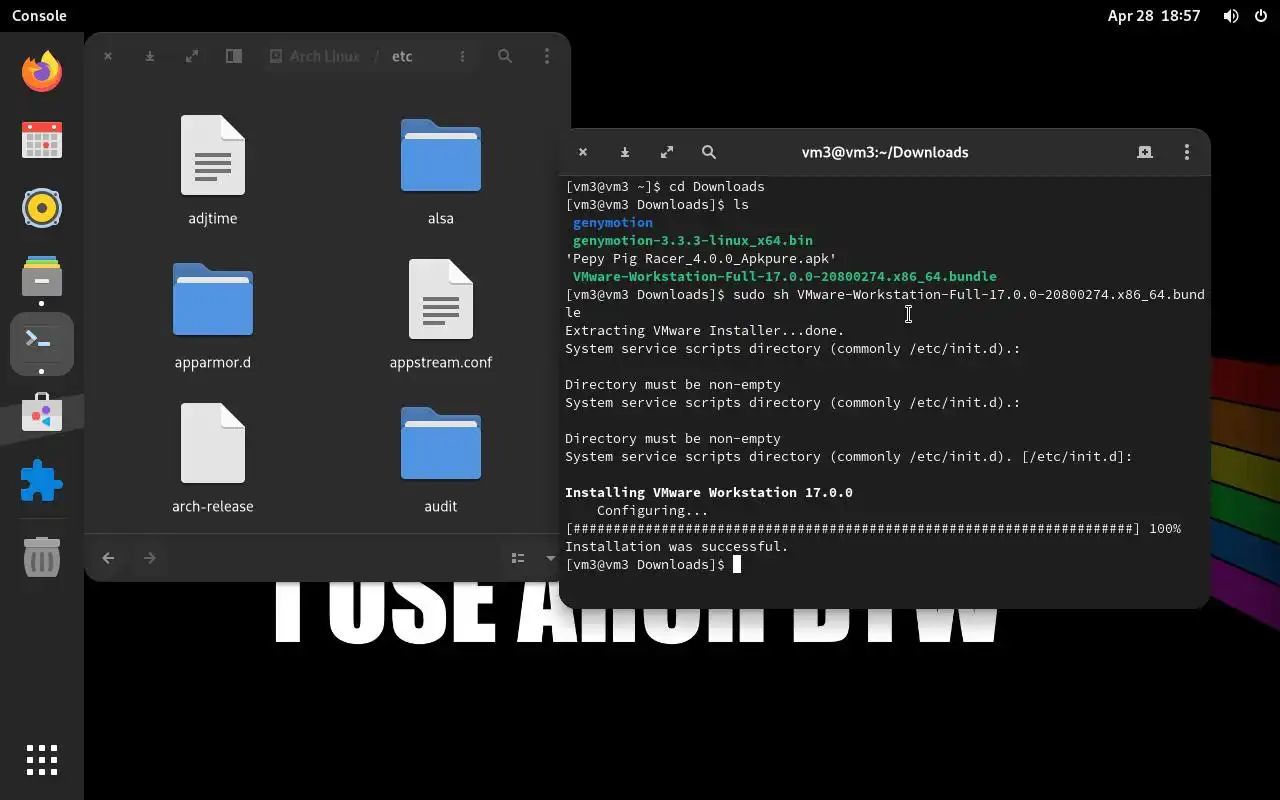This screenshot has width=1280, height=800.
Task: Open the Calendar app in dock
Action: click(x=42, y=140)
